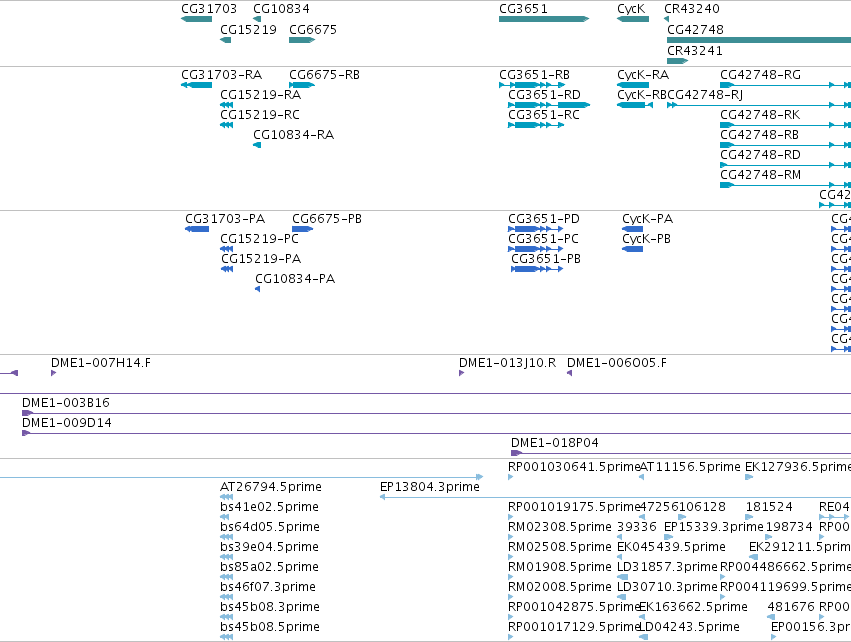Click EST EP15339.3prime
This screenshot has width=851, height=642.
pyautogui.click(x=669, y=537)
